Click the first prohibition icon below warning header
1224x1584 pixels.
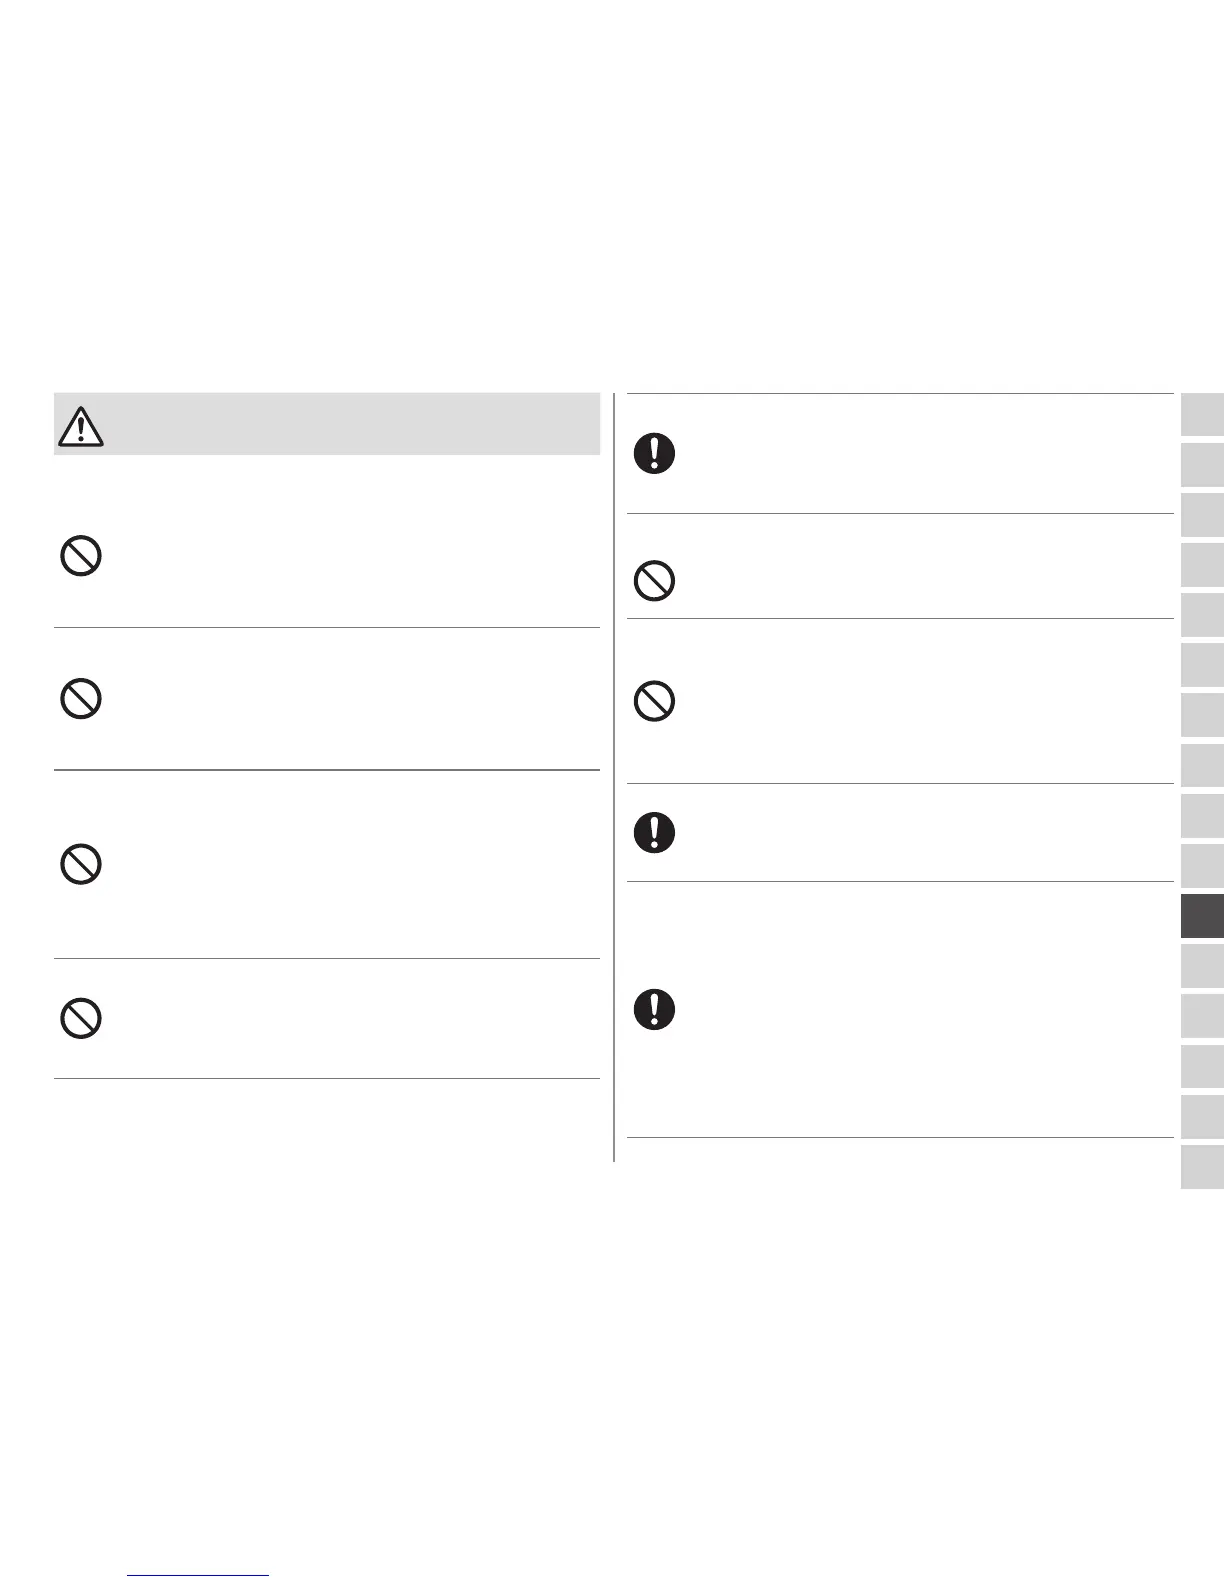(81, 555)
